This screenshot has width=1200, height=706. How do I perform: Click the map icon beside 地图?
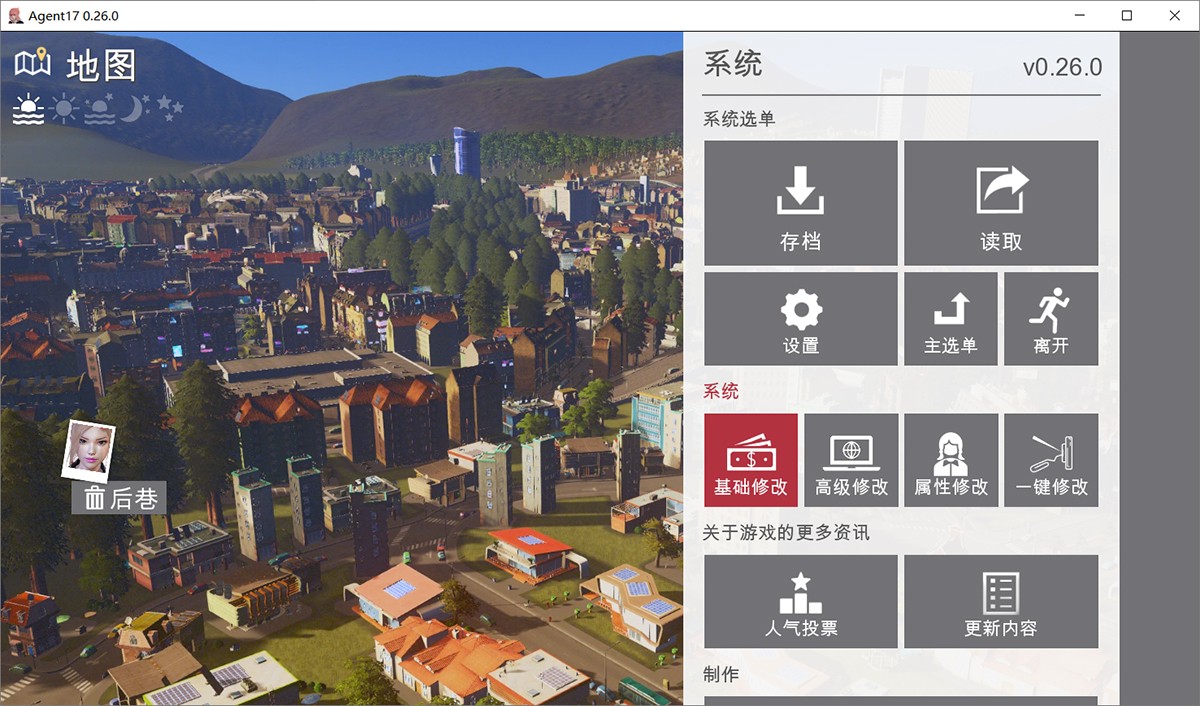[32, 64]
